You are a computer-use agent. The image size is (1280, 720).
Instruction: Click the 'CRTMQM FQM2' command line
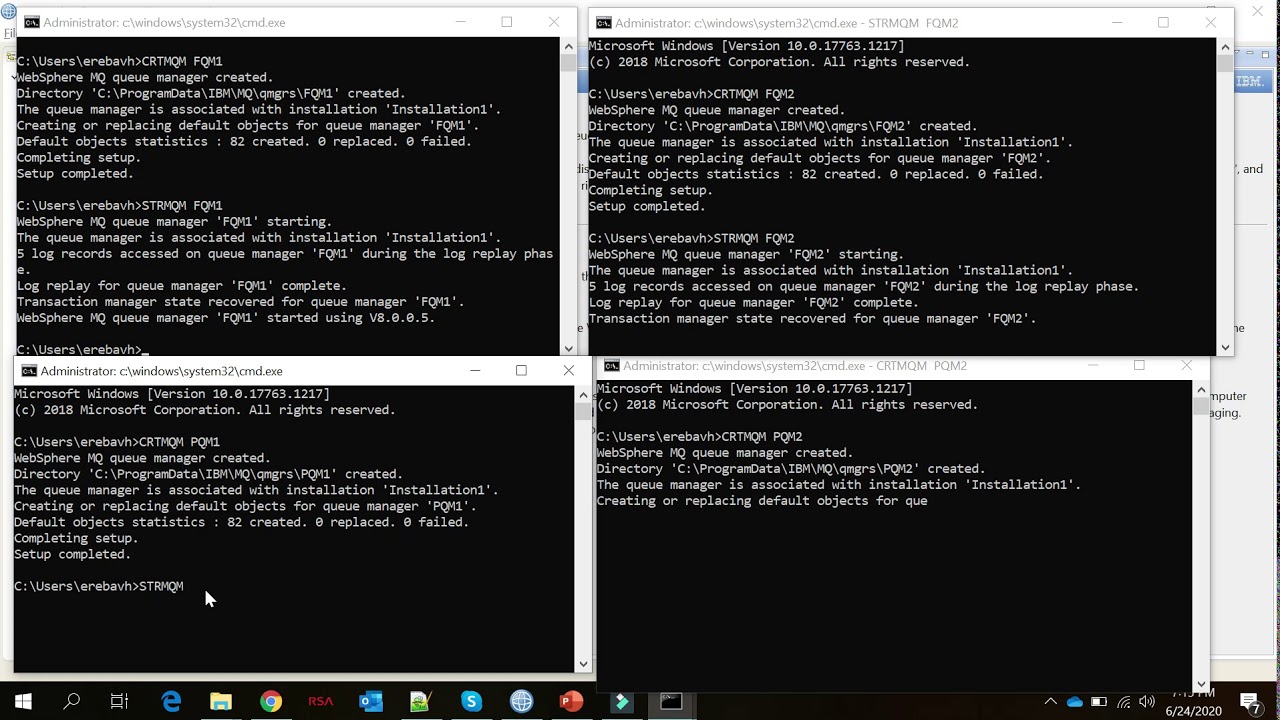(x=692, y=94)
